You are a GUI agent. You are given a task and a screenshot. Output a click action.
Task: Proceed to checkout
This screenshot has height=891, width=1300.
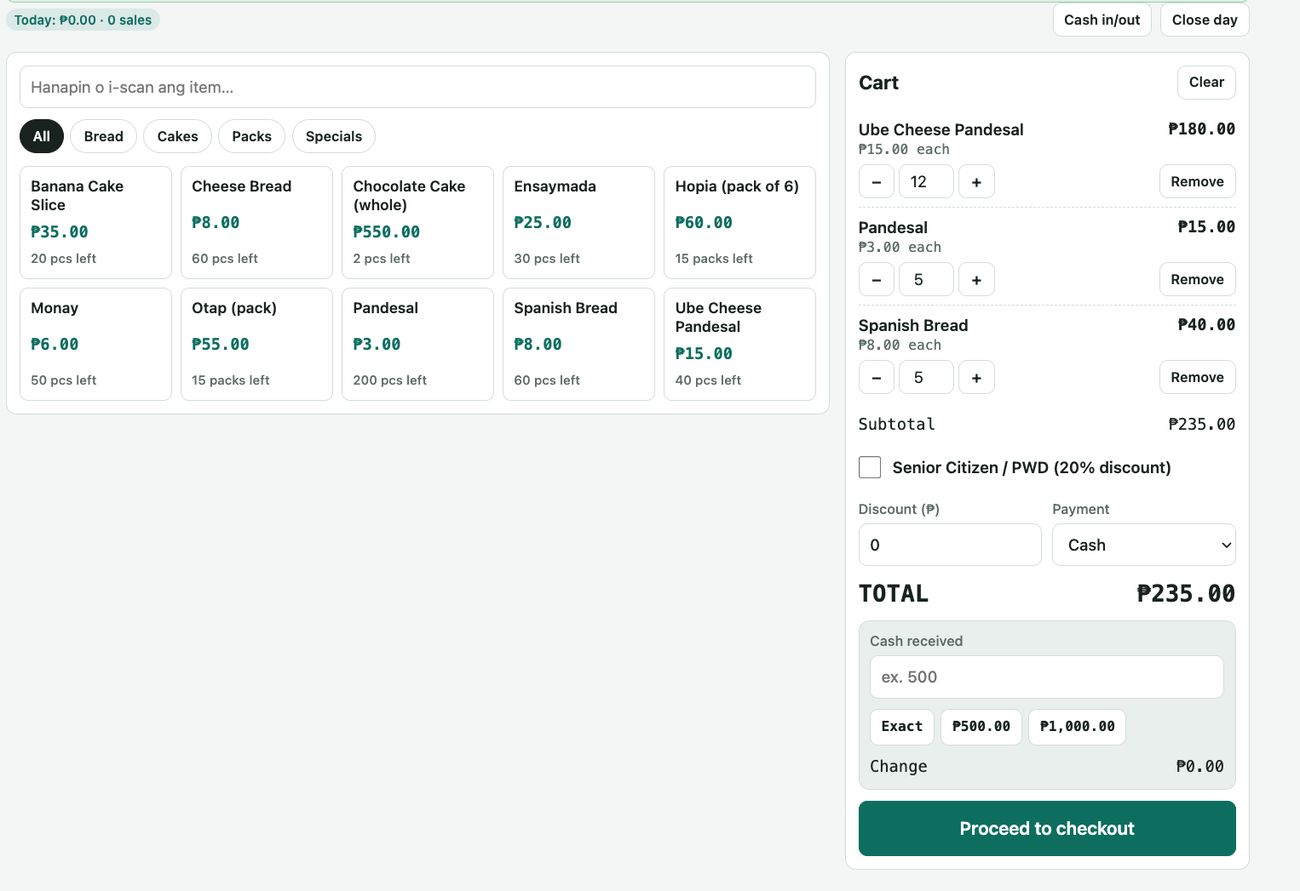(1047, 828)
